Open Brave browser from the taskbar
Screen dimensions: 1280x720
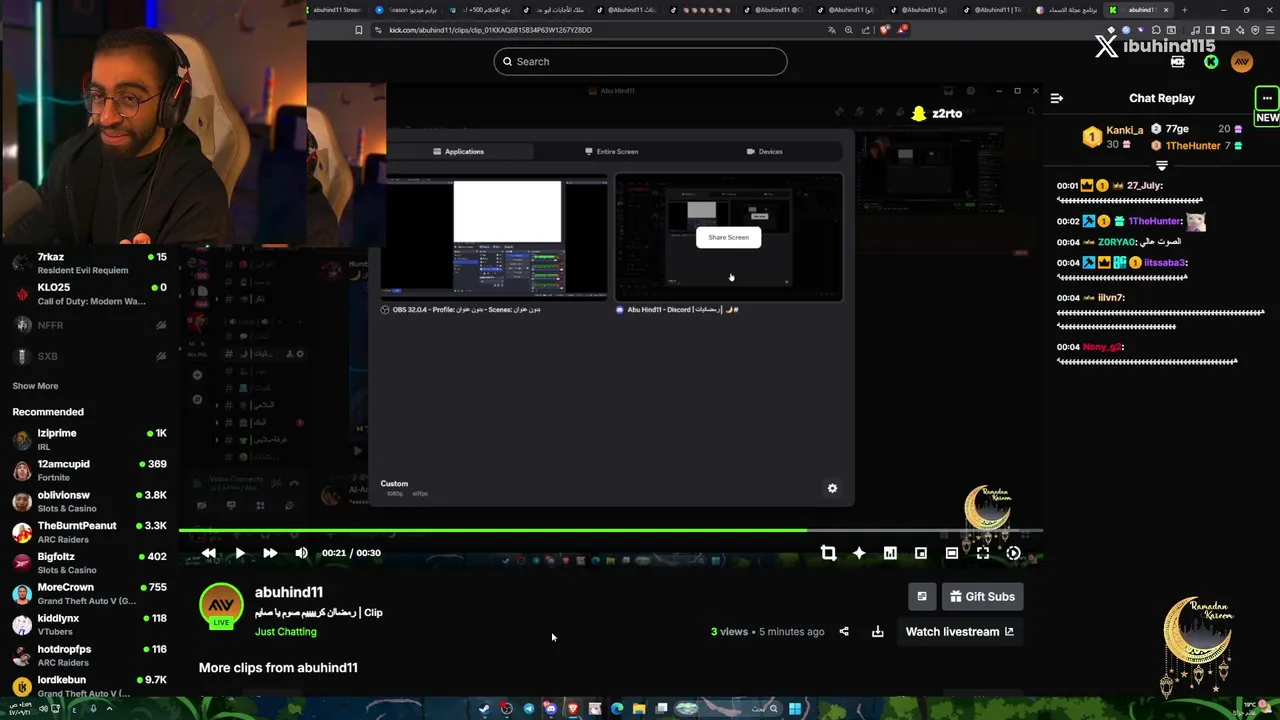pos(572,709)
